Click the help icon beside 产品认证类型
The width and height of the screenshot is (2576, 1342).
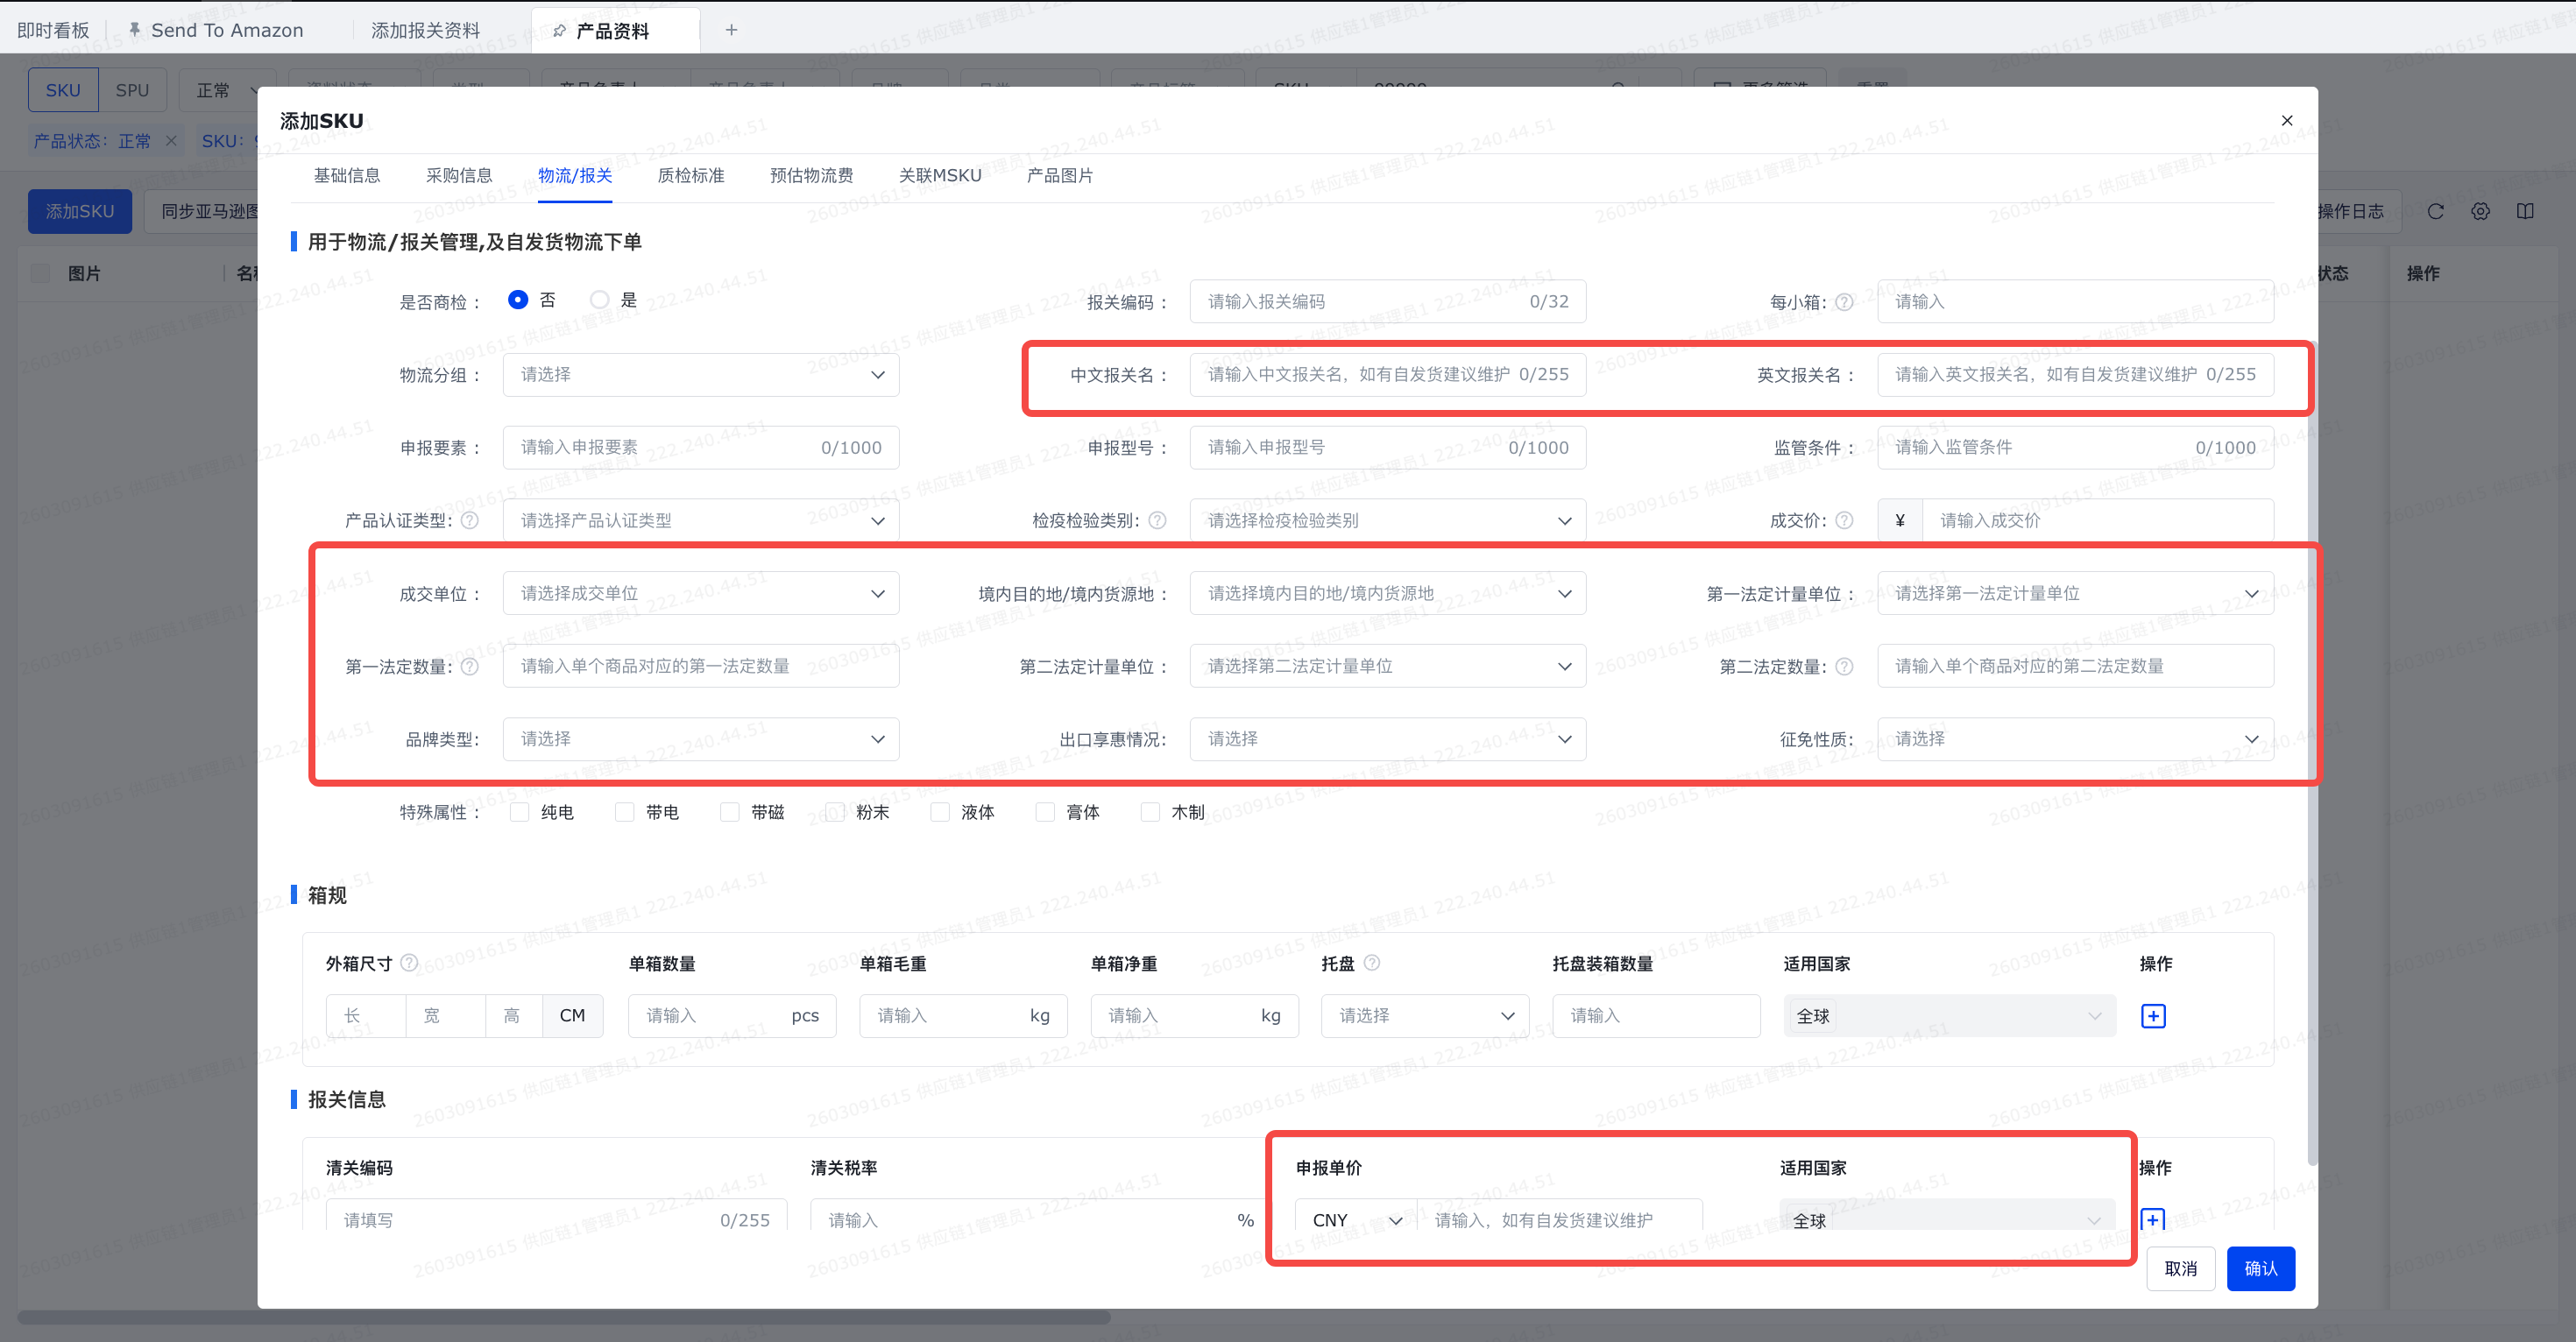click(x=469, y=520)
